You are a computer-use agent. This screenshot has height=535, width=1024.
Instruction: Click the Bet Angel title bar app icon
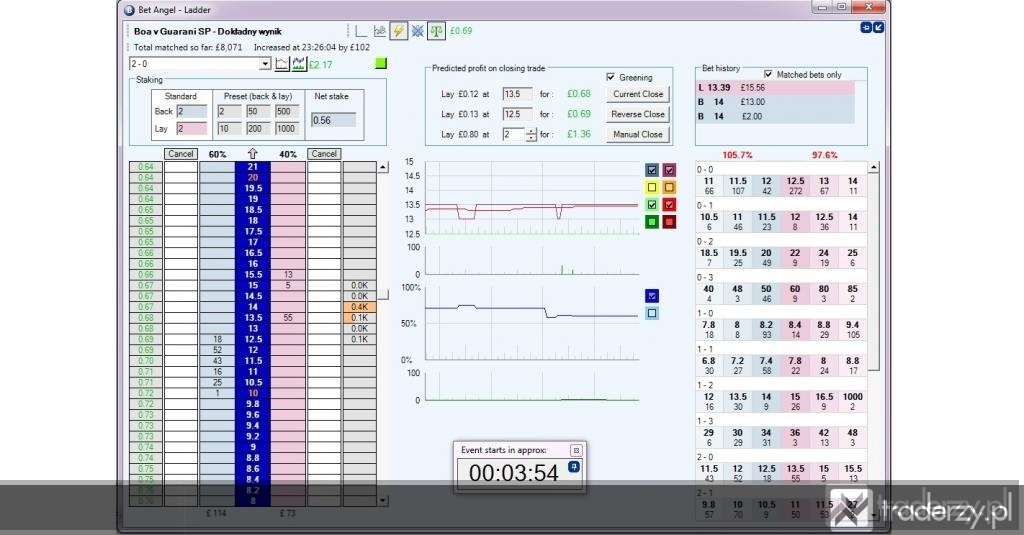click(129, 10)
